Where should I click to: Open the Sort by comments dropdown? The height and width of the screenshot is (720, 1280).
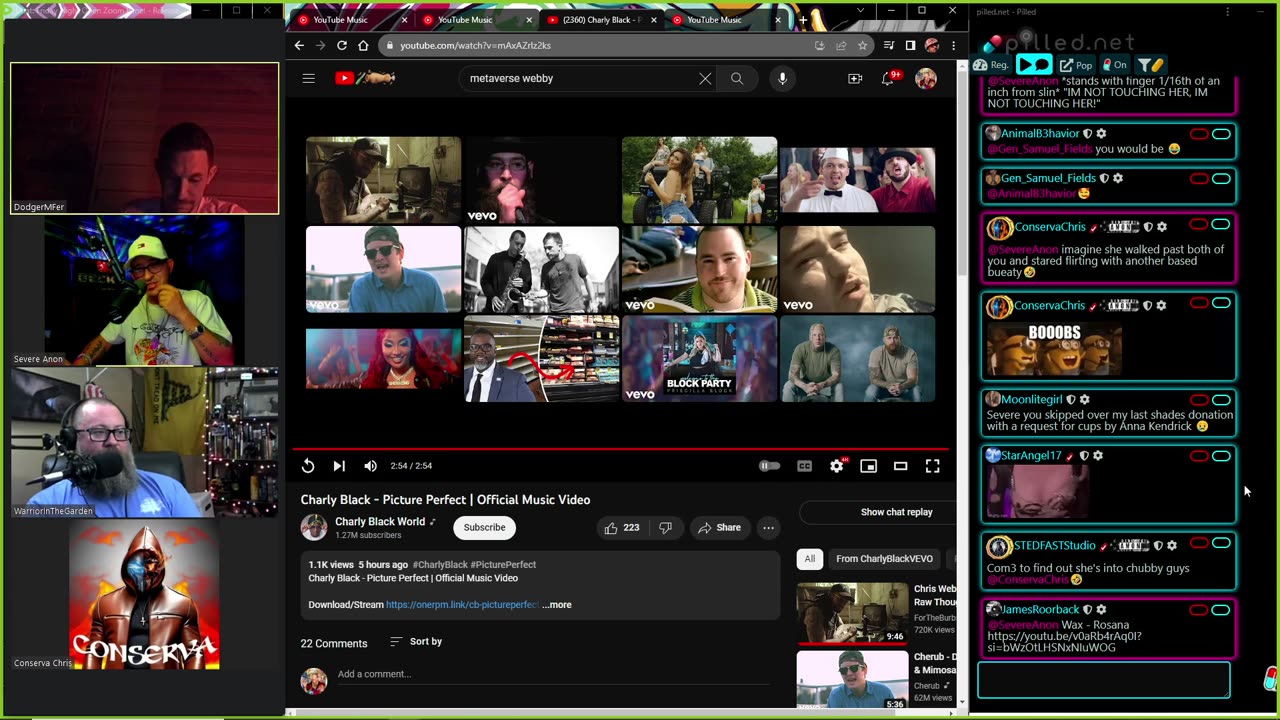[416, 642]
